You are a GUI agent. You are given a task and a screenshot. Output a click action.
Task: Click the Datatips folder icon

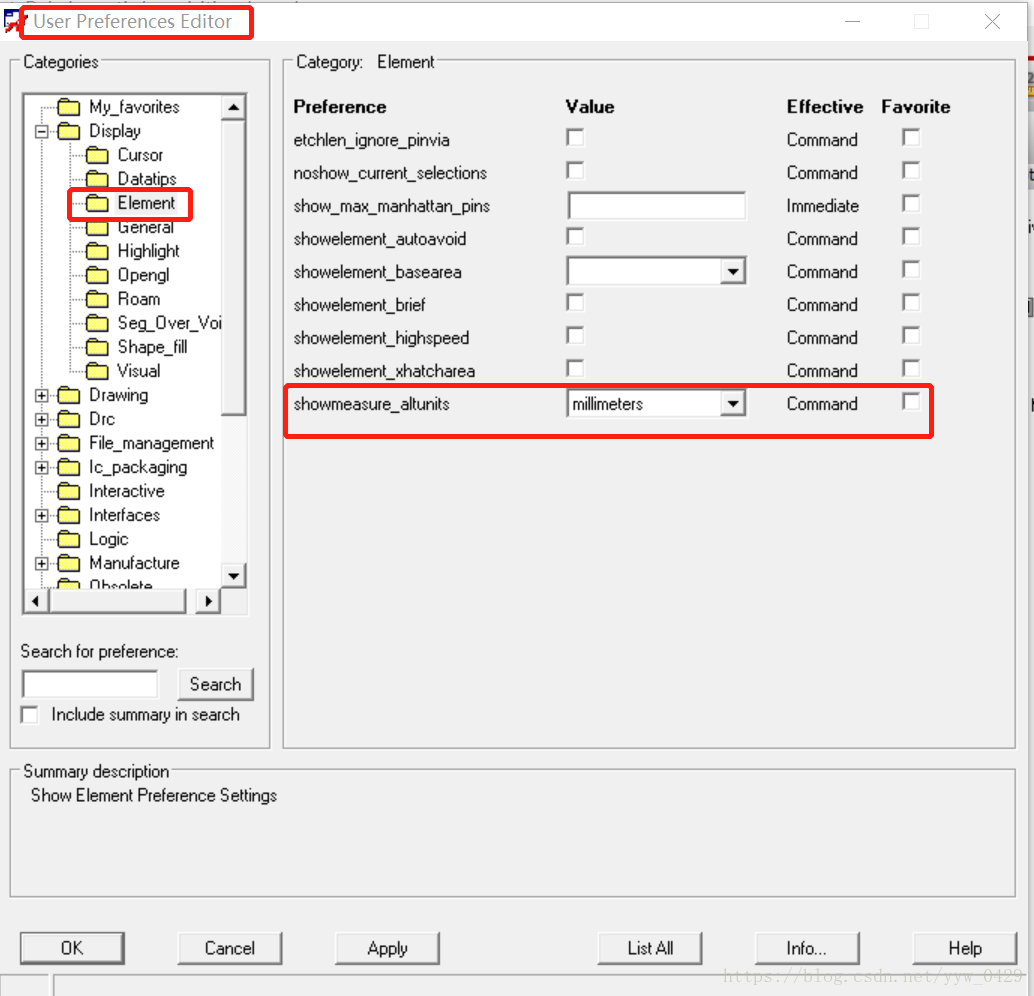(97, 179)
